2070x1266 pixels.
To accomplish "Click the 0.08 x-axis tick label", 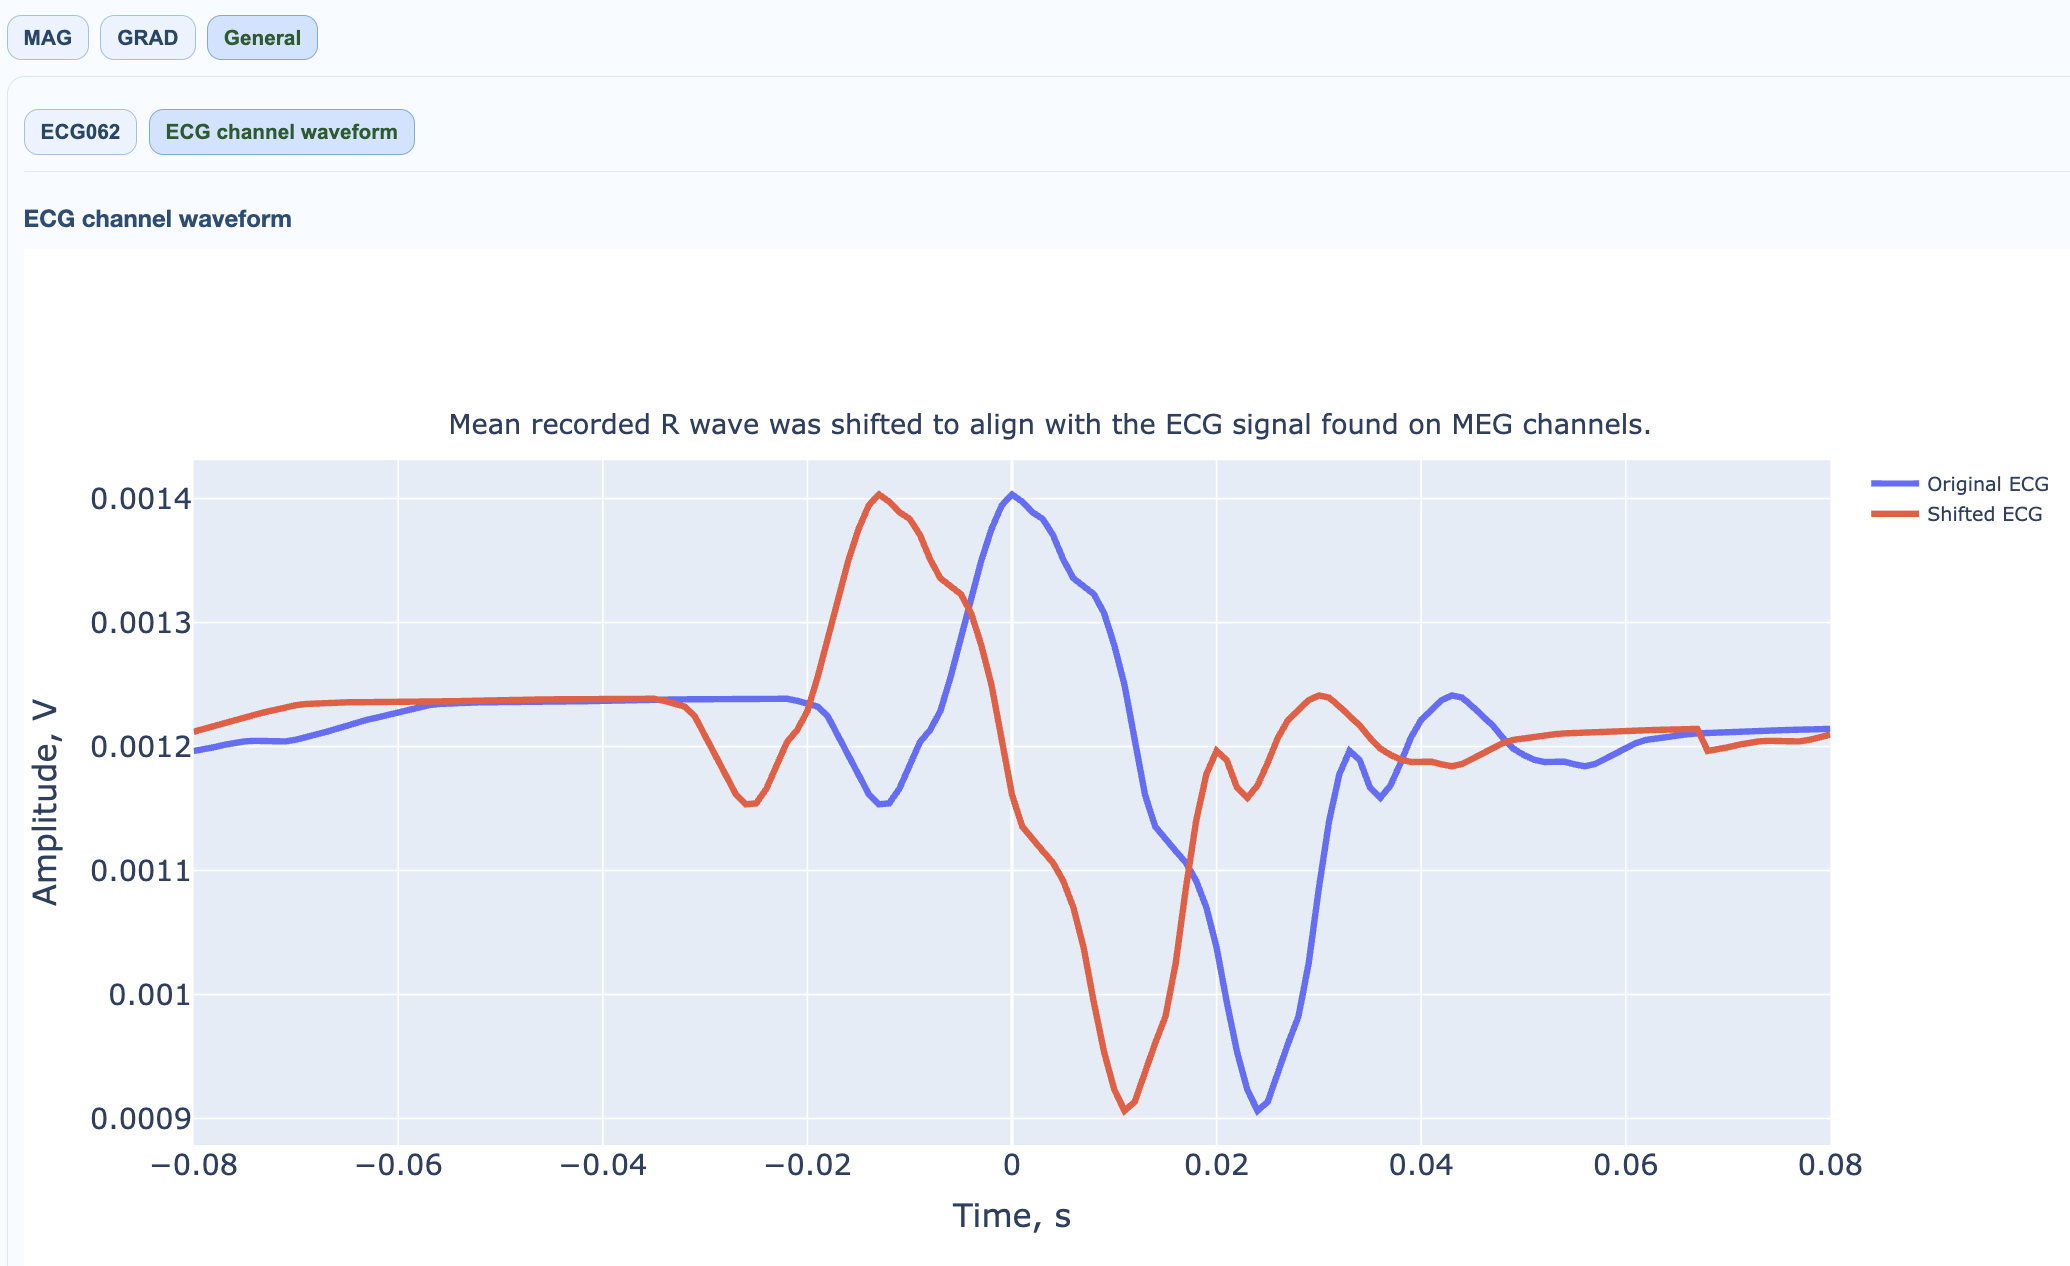I will tap(1829, 1166).
